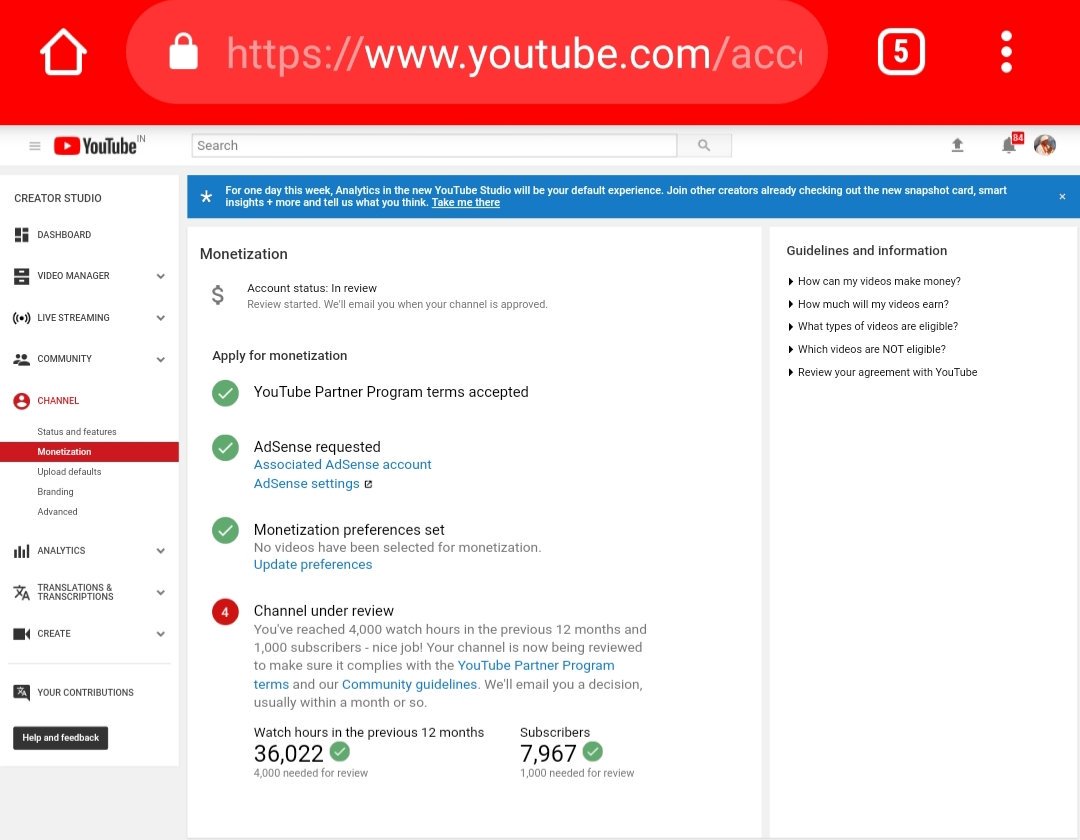Expand the Analytics chevron

click(160, 551)
